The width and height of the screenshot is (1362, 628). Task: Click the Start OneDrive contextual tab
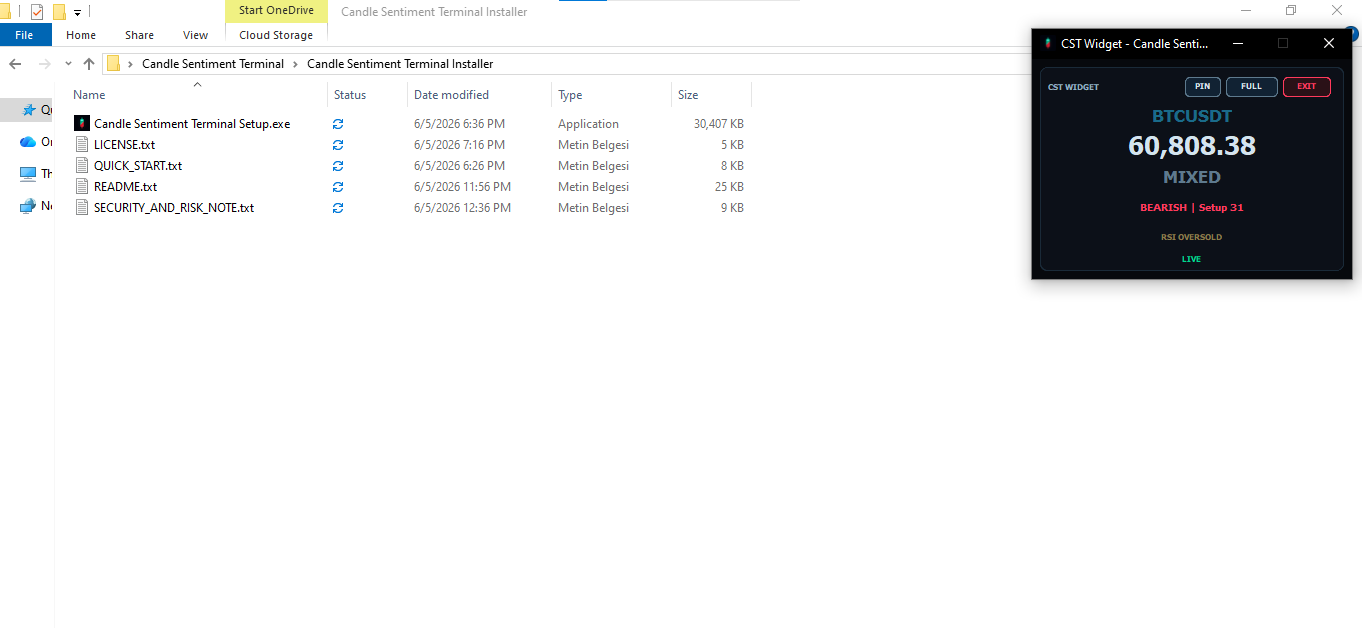(x=276, y=11)
